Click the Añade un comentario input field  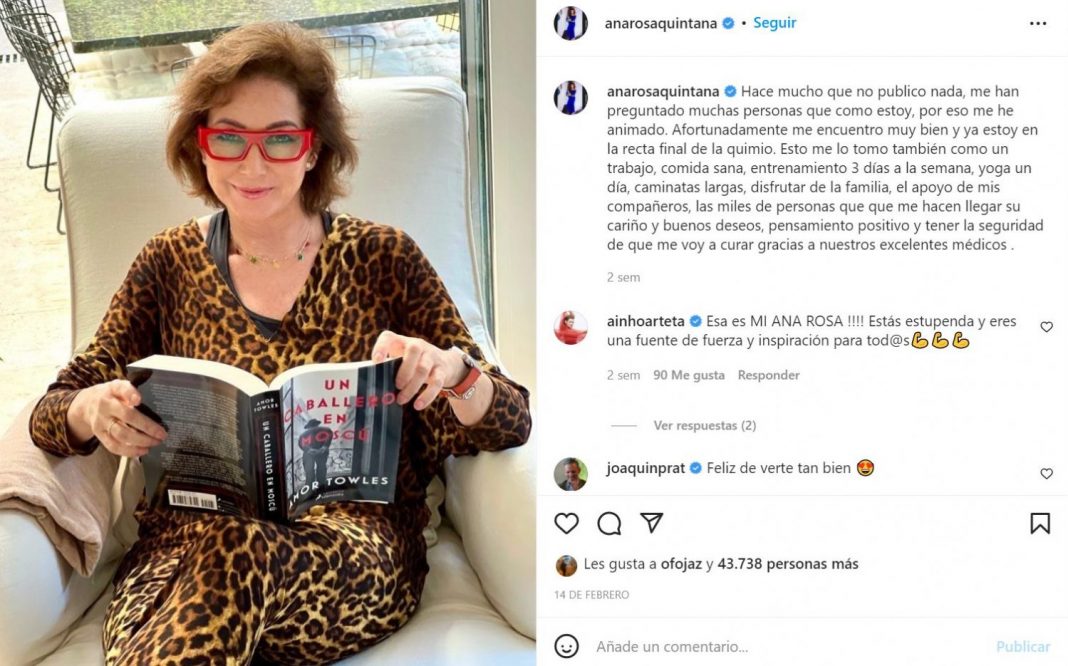pos(790,646)
